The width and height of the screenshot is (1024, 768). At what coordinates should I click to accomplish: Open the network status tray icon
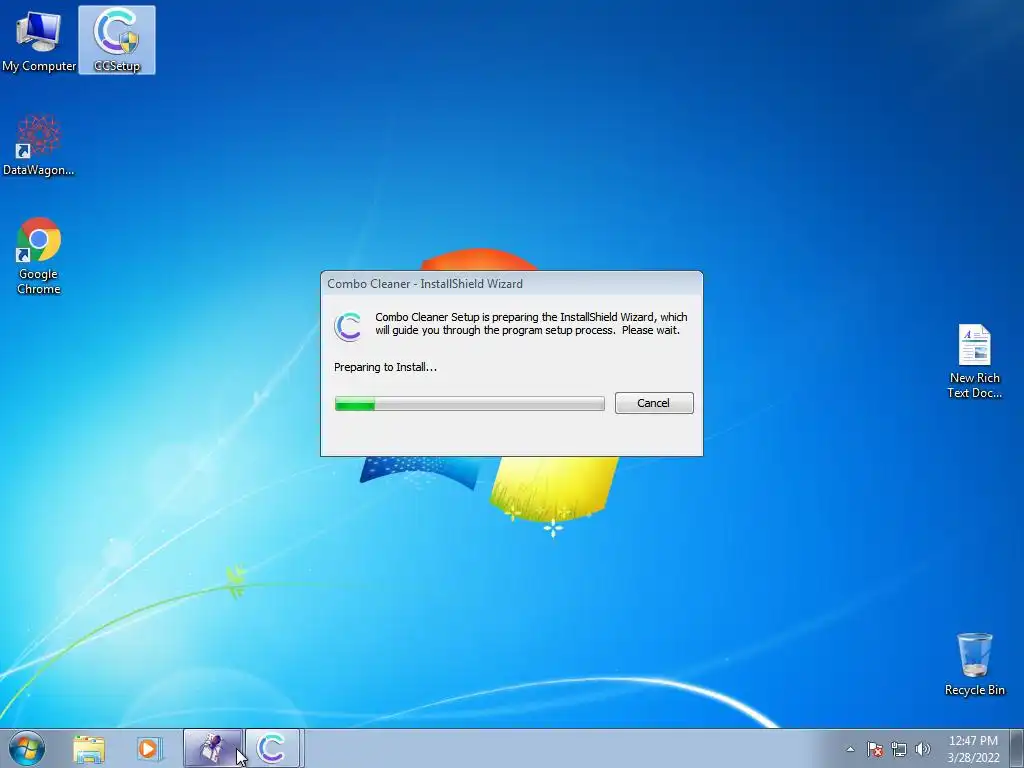pos(899,749)
